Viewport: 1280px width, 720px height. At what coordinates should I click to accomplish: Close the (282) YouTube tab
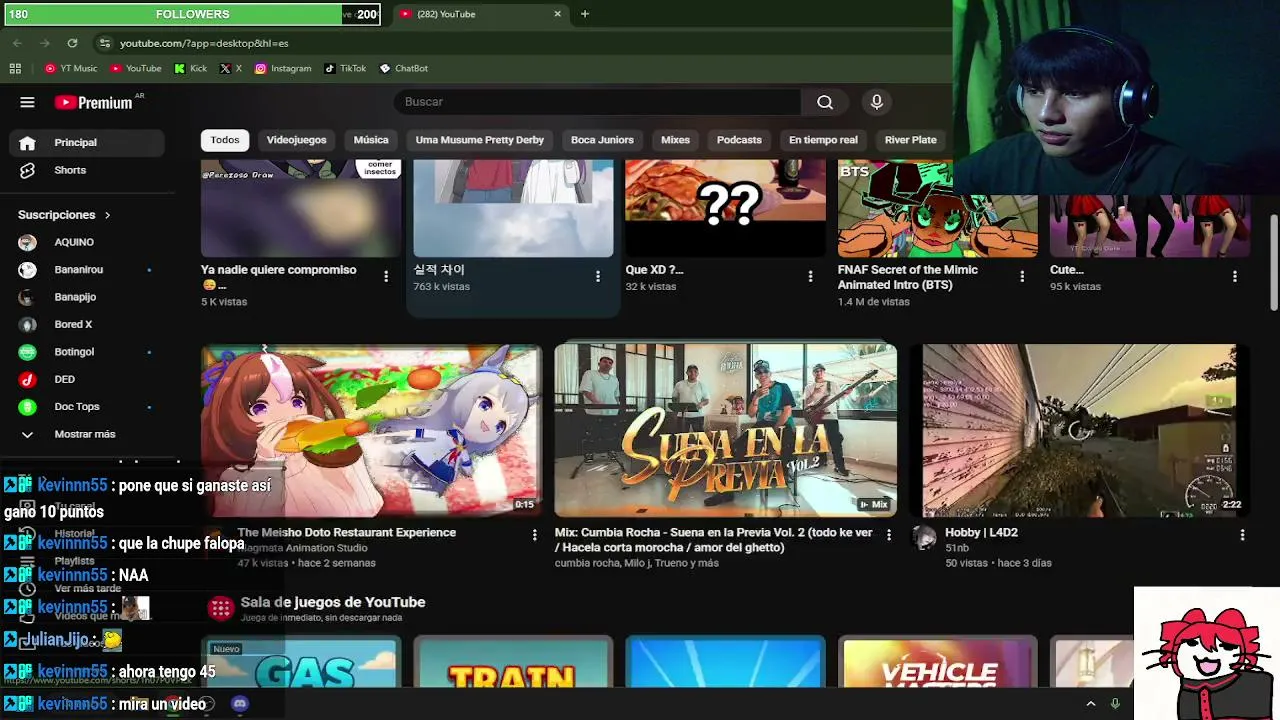tap(558, 14)
